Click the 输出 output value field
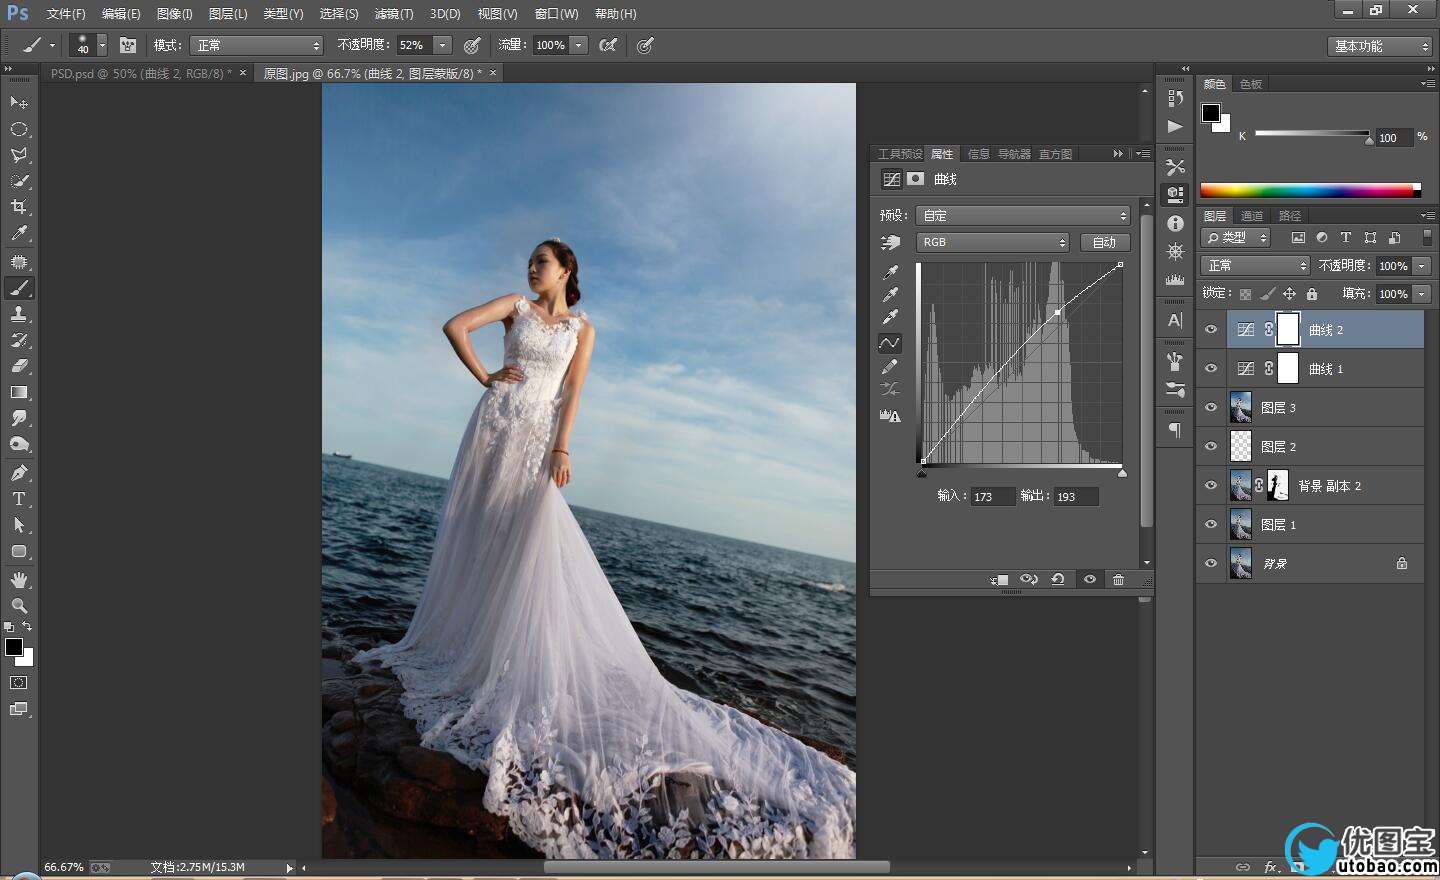This screenshot has height=880, width=1440. pyautogui.click(x=1075, y=497)
